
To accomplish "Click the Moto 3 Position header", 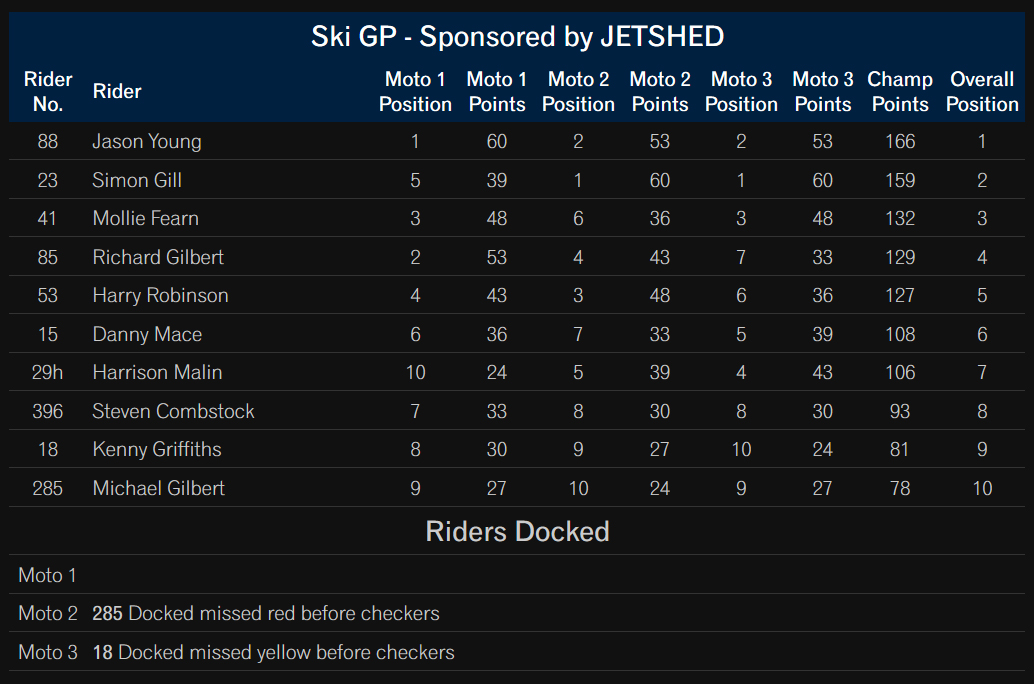I will tap(741, 92).
